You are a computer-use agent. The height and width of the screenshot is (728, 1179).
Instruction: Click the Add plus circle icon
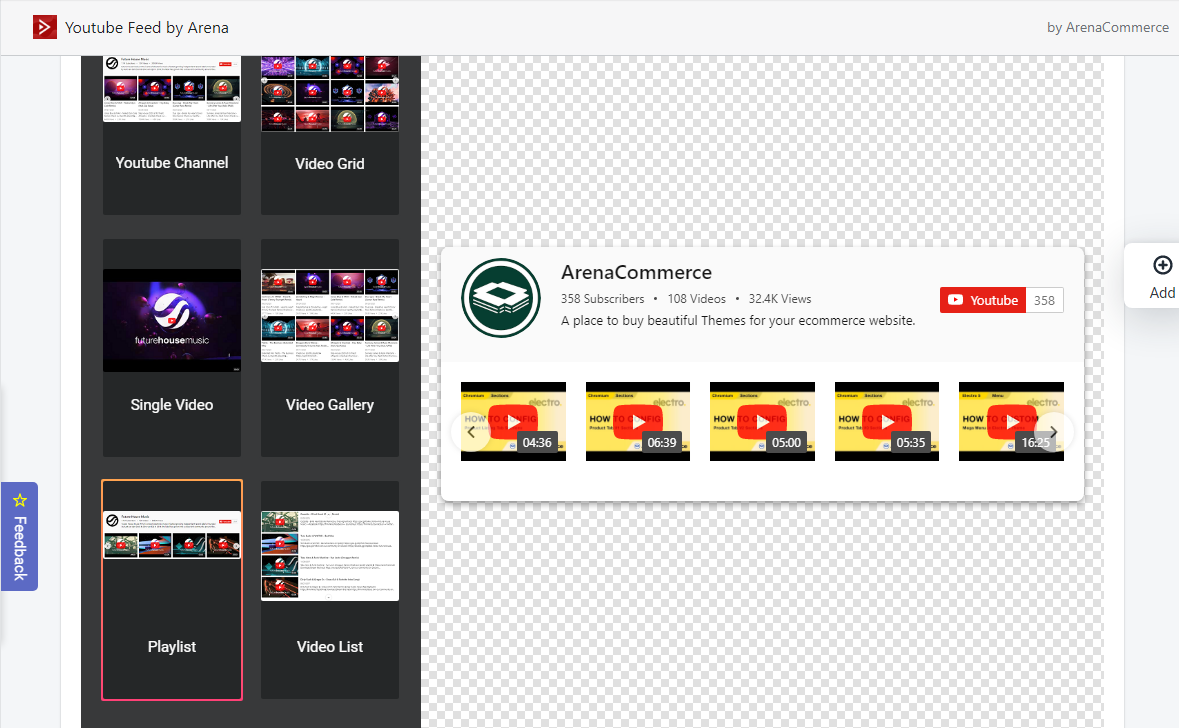tap(1162, 265)
